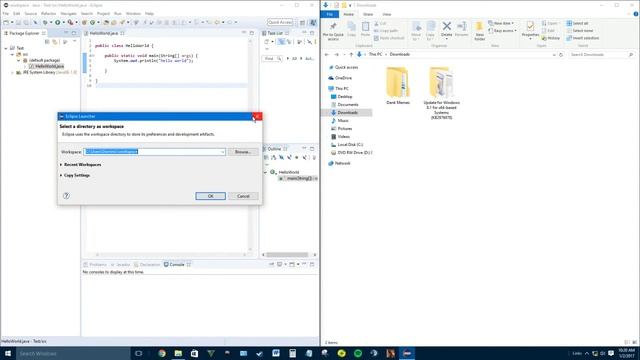
Task: Expand the JRE System Library node
Action: pyautogui.click(x=12, y=72)
